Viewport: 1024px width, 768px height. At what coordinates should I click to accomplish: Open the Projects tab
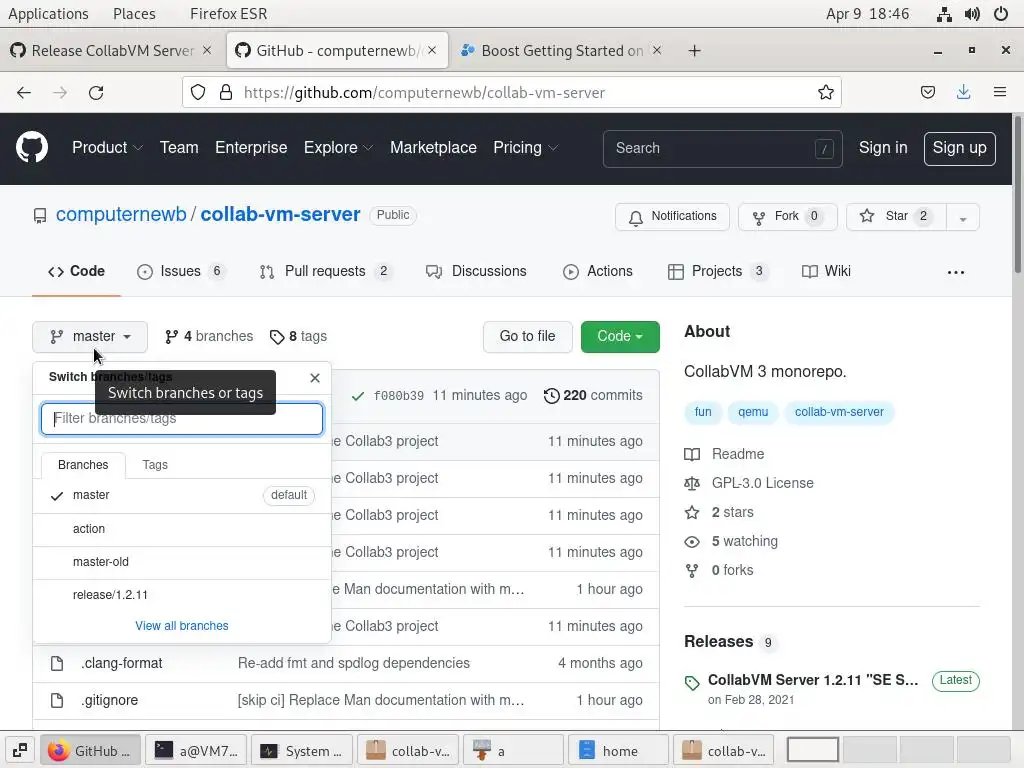[717, 272]
